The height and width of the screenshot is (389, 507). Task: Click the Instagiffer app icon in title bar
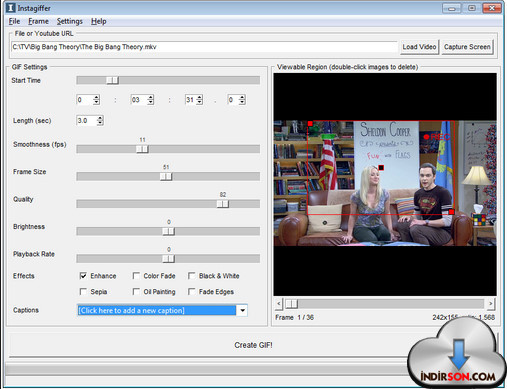click(x=11, y=8)
